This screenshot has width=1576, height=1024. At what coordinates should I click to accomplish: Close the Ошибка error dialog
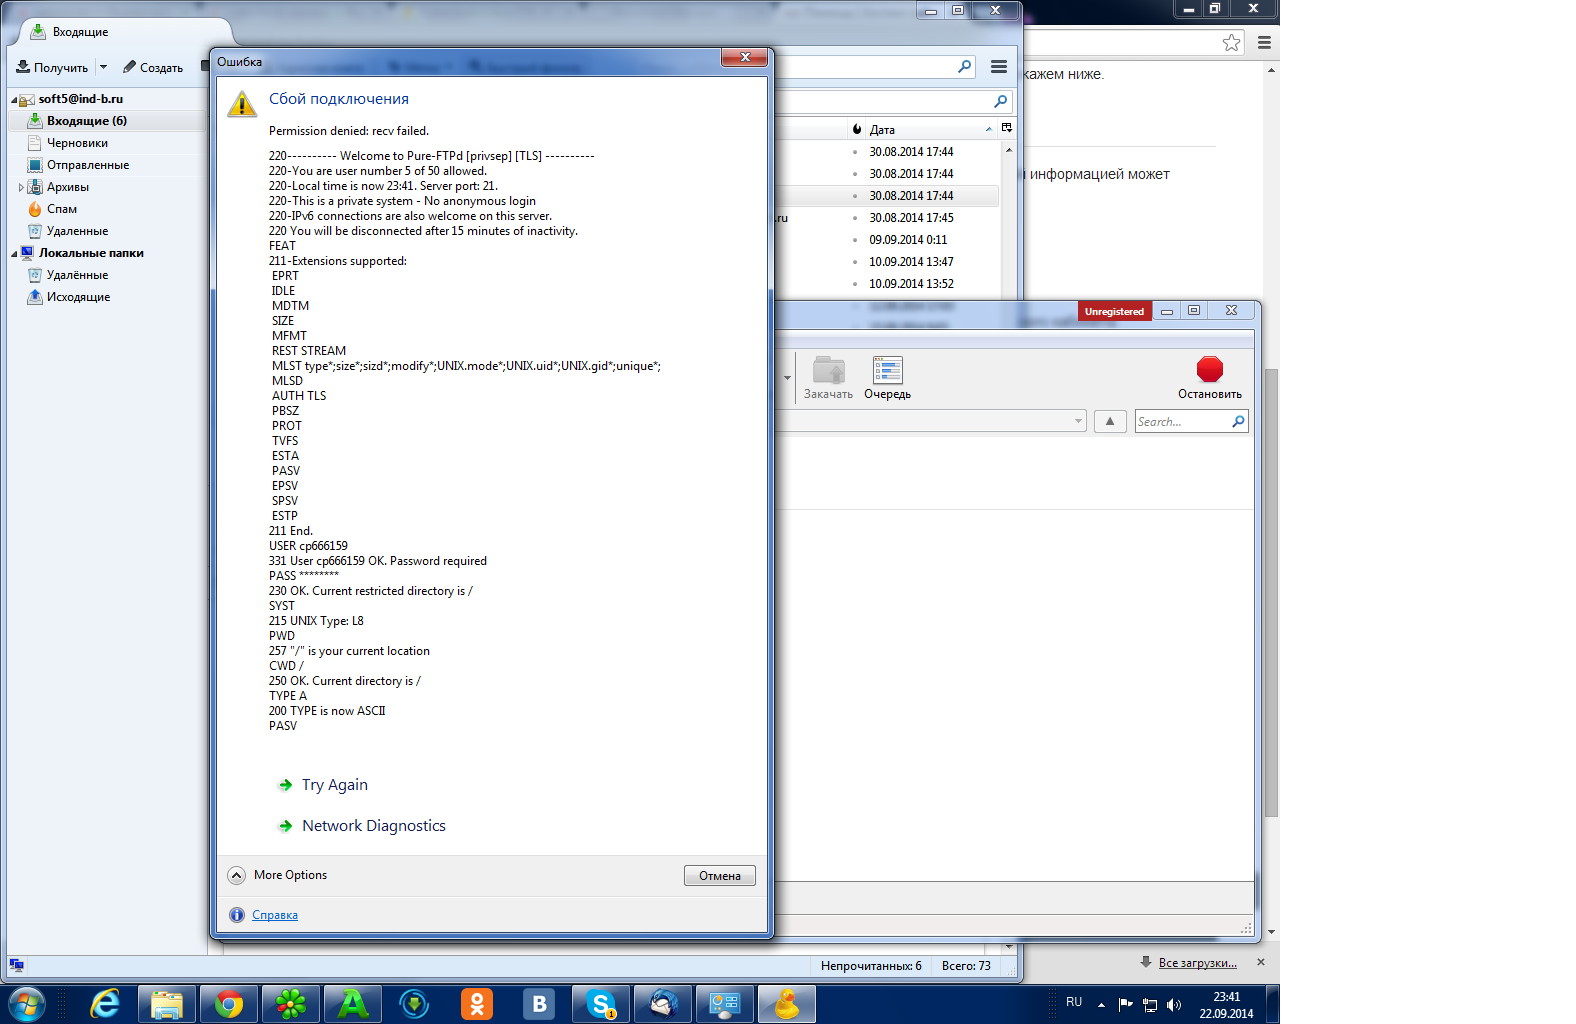point(745,58)
